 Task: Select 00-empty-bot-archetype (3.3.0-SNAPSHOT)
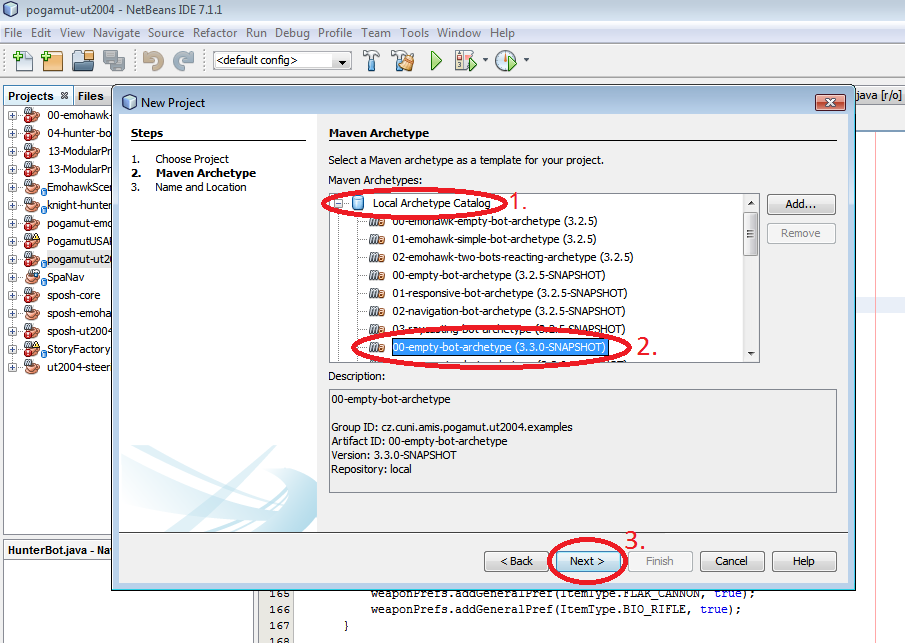pyautogui.click(x=499, y=347)
